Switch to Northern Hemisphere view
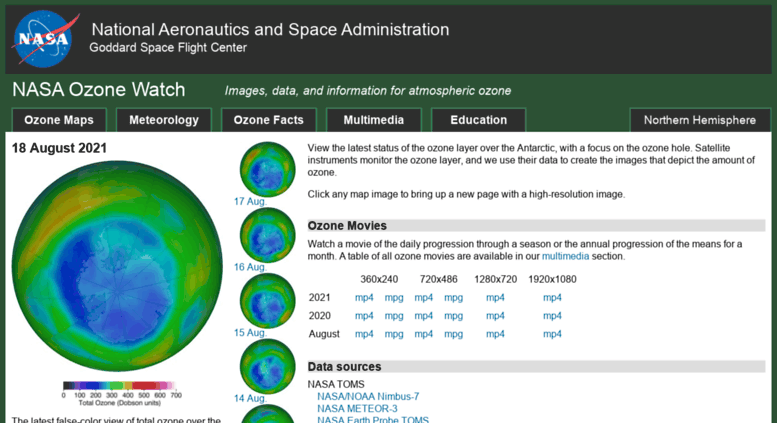 click(x=700, y=120)
